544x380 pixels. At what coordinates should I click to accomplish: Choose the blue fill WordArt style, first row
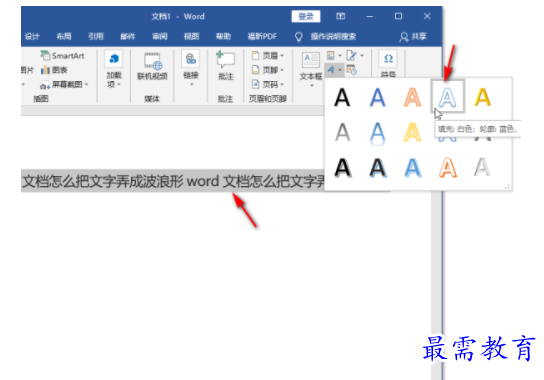(377, 97)
